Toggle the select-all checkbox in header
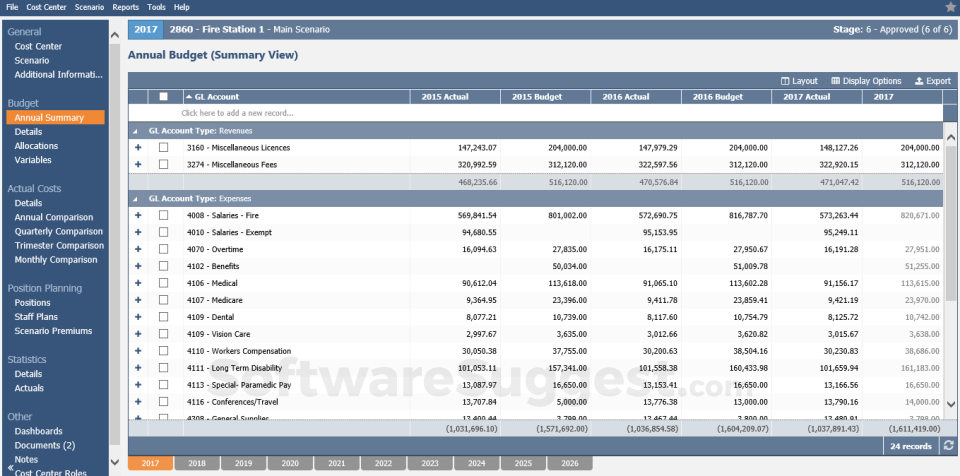Image resolution: width=960 pixels, height=476 pixels. (x=163, y=97)
